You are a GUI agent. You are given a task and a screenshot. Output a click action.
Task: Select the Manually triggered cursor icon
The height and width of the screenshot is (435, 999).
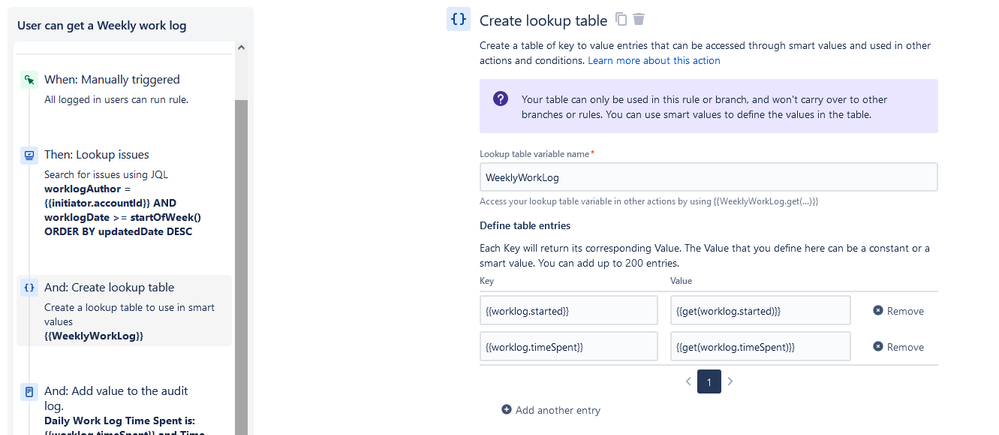(29, 80)
